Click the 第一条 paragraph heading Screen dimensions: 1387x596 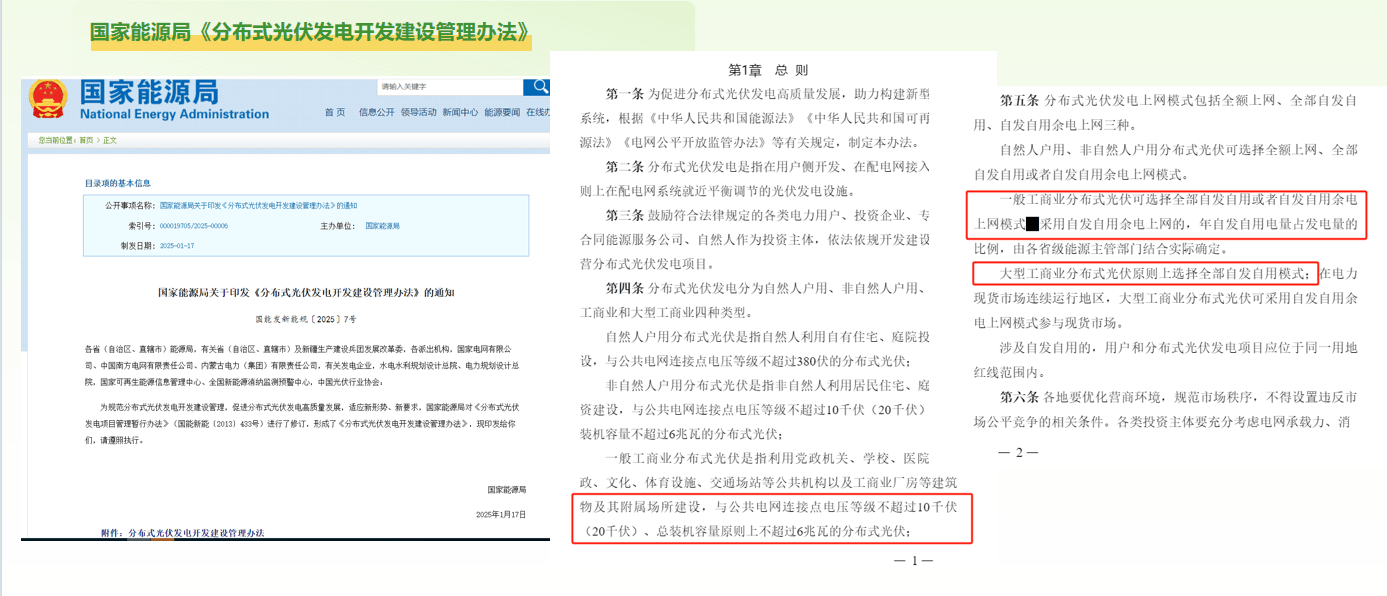click(625, 94)
